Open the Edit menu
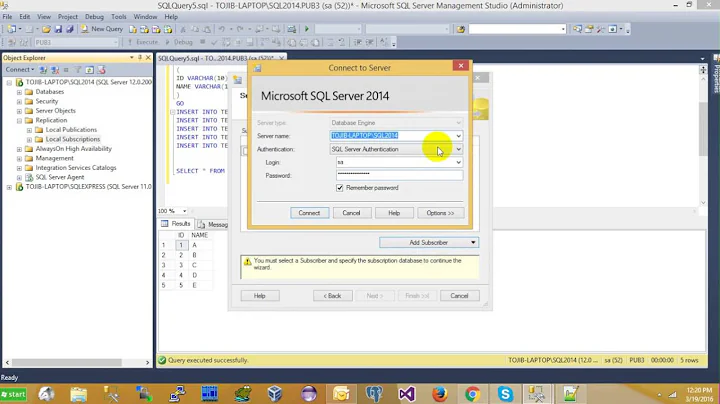720x404 pixels. 24,17
